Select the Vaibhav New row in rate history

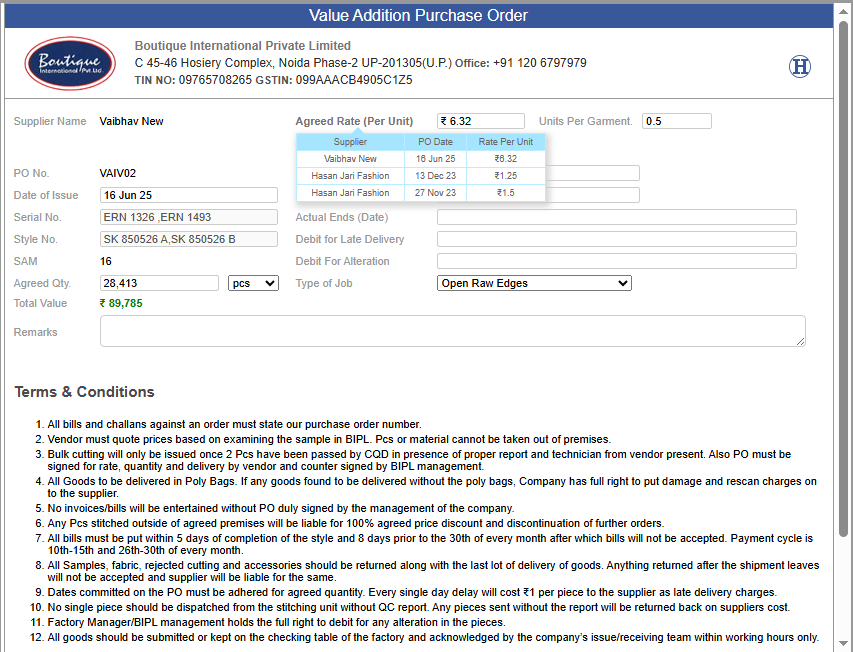pos(421,159)
